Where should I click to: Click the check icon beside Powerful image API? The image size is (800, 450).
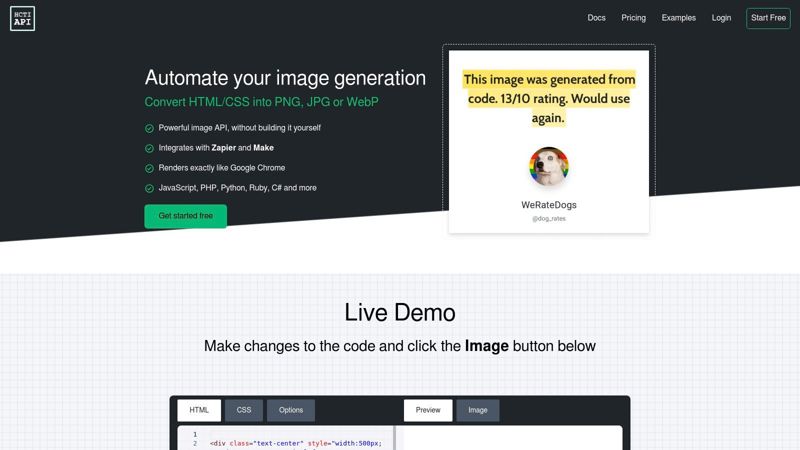(149, 128)
